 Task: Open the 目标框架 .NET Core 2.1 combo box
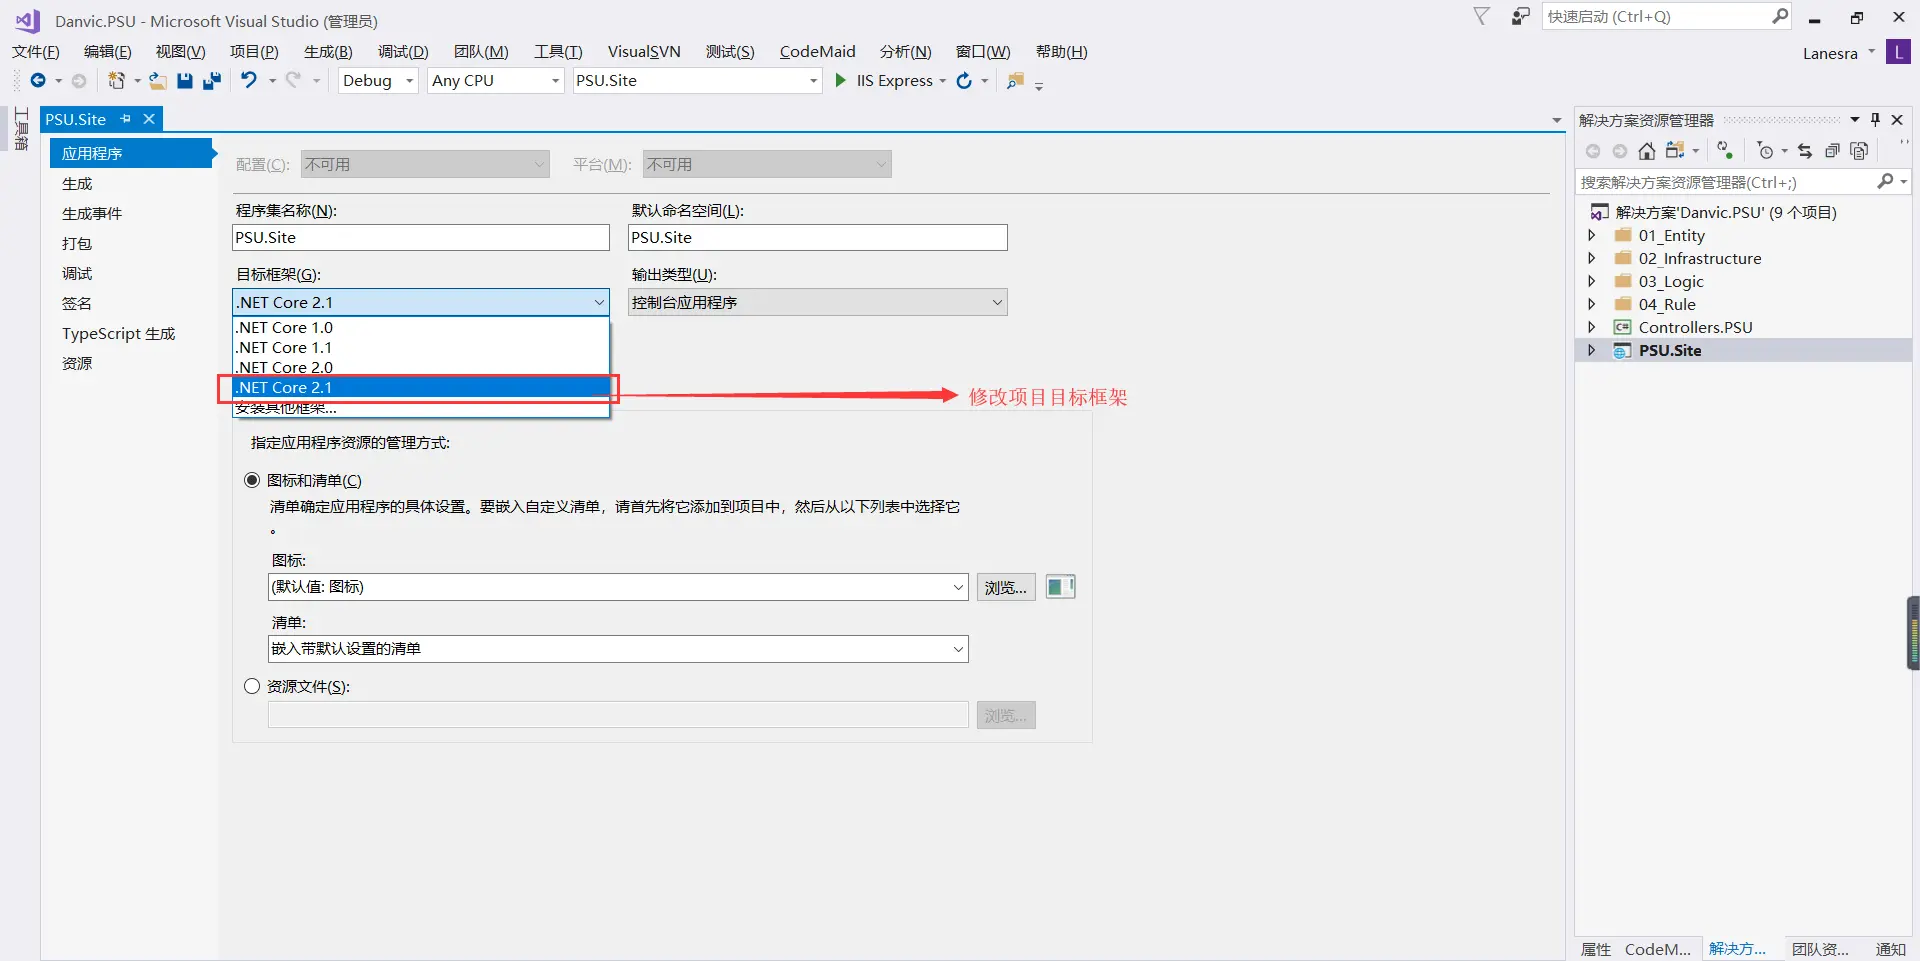[x=421, y=302]
